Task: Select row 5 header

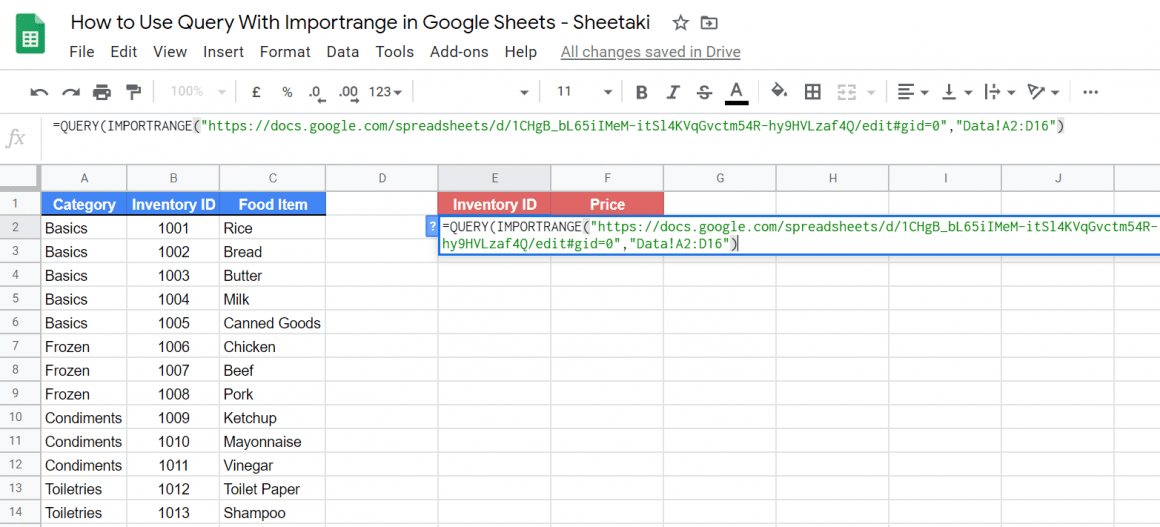Action: 20,299
